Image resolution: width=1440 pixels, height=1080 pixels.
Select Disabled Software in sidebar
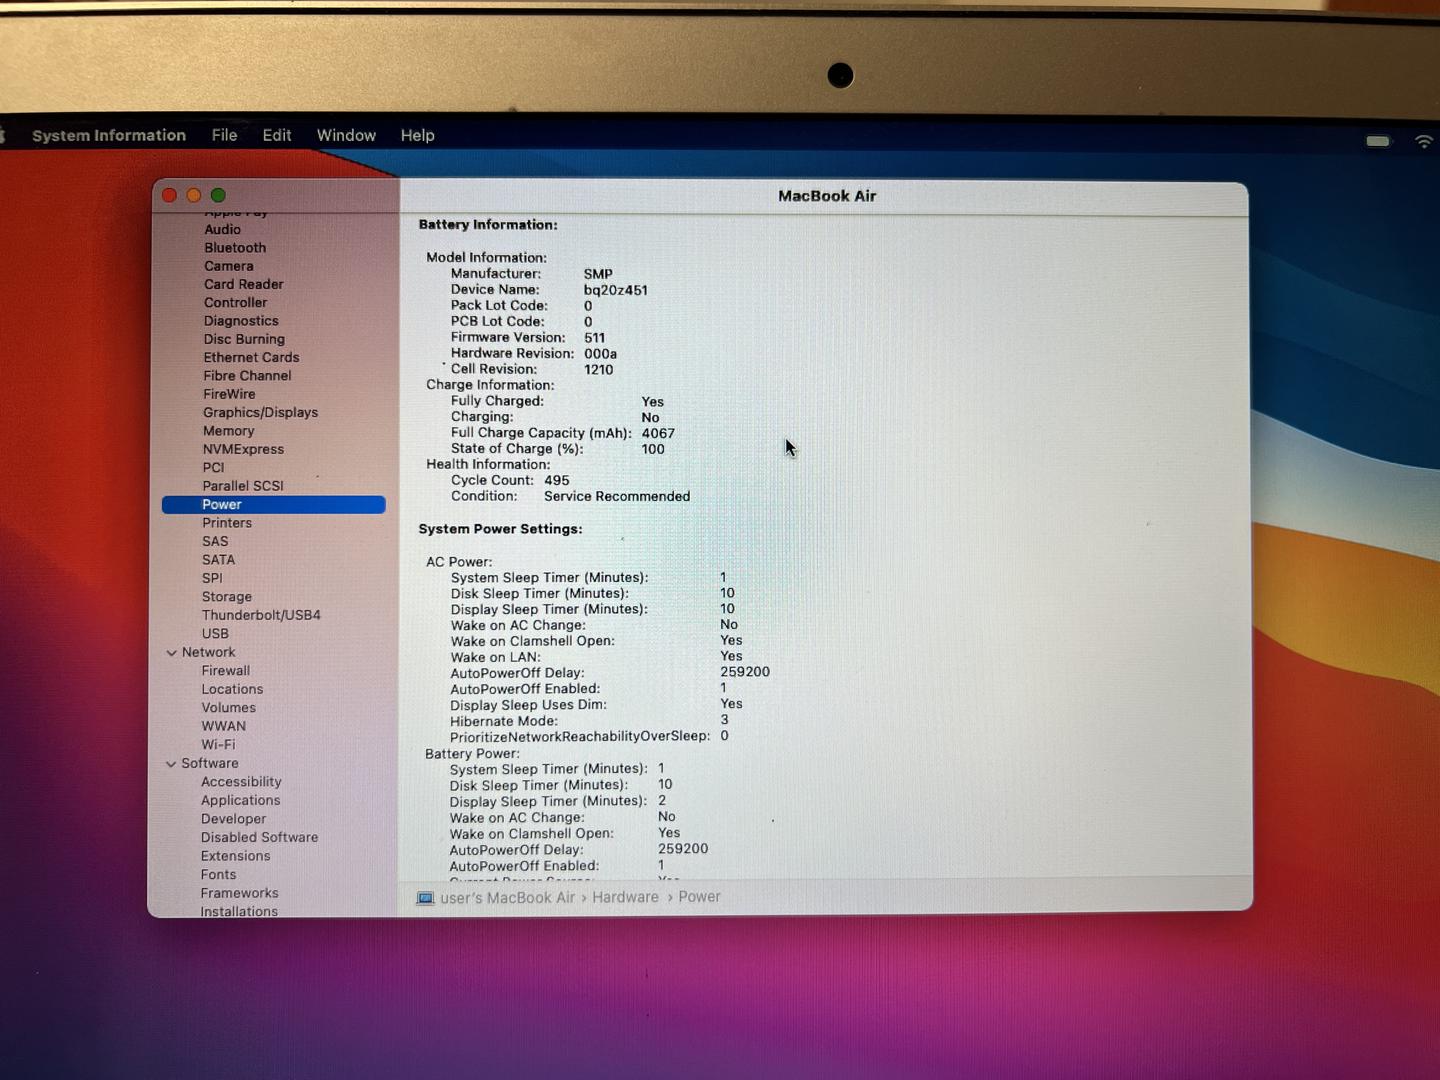pyautogui.click(x=259, y=838)
